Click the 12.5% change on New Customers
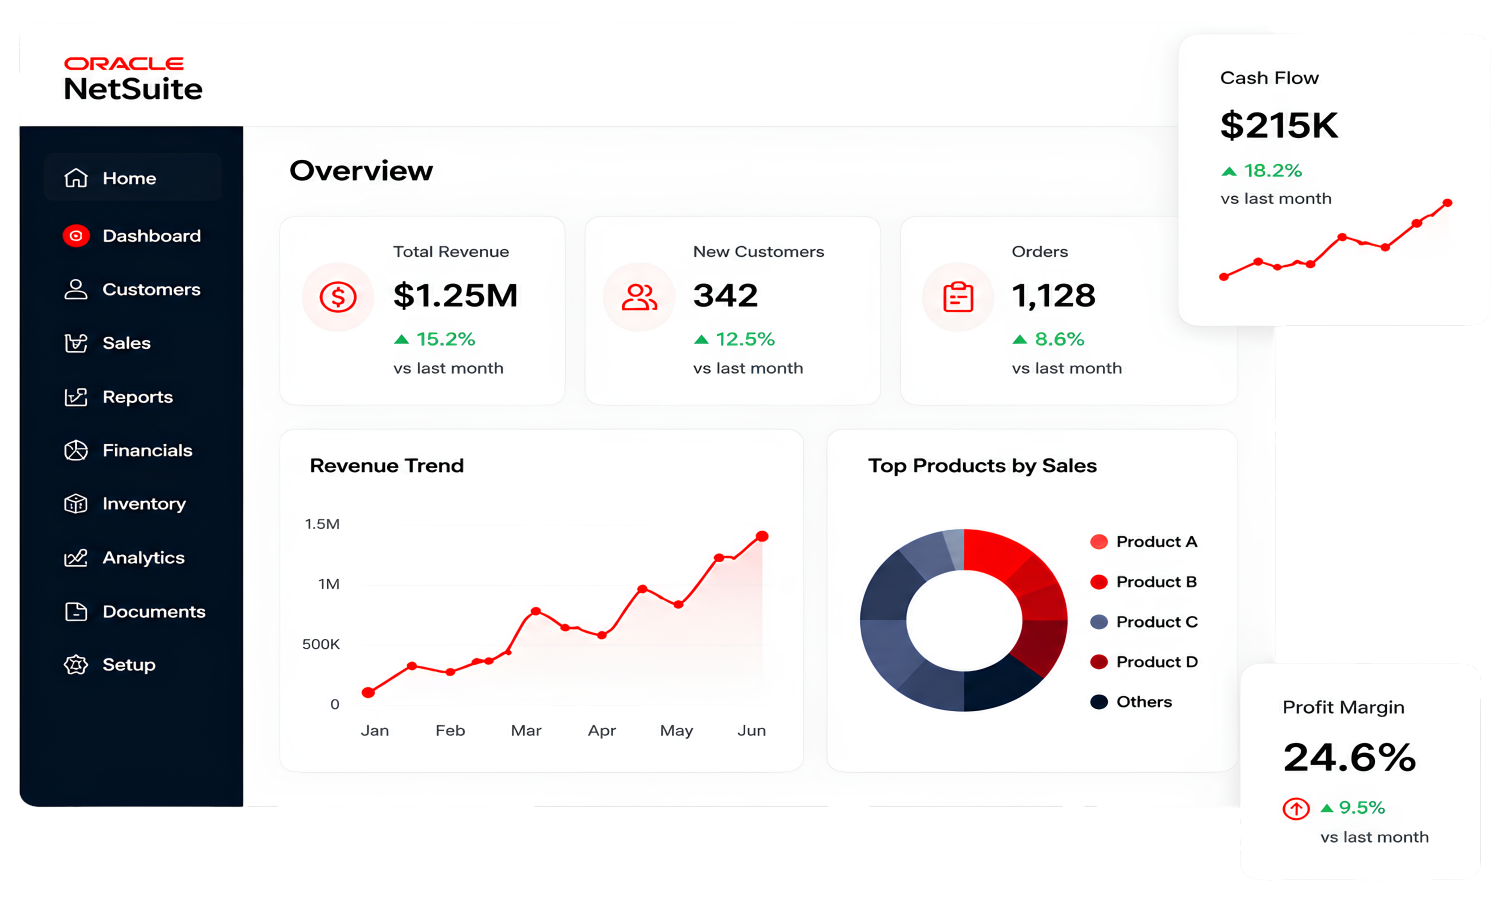Image resolution: width=1500 pixels, height=900 pixels. click(x=745, y=339)
